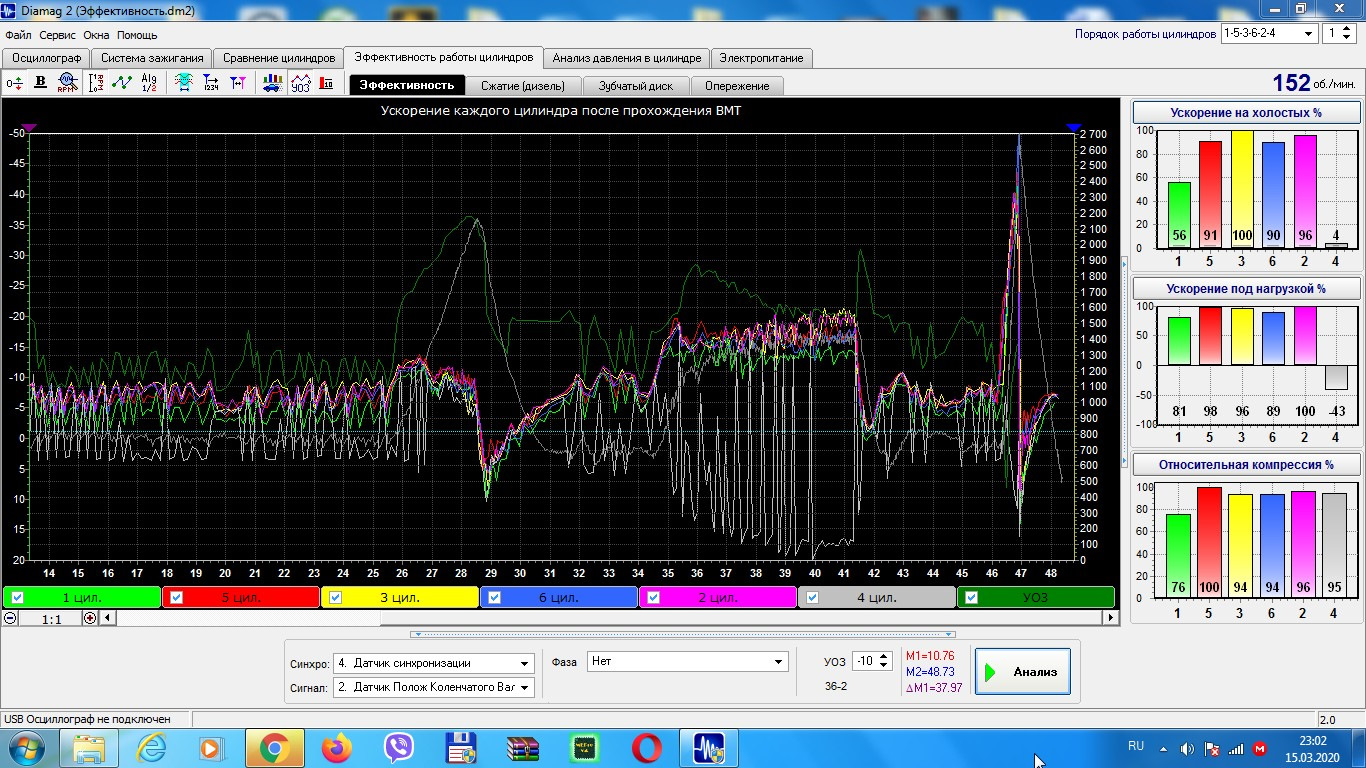
Task: Open the Синхро sensor dropdown
Action: point(525,663)
